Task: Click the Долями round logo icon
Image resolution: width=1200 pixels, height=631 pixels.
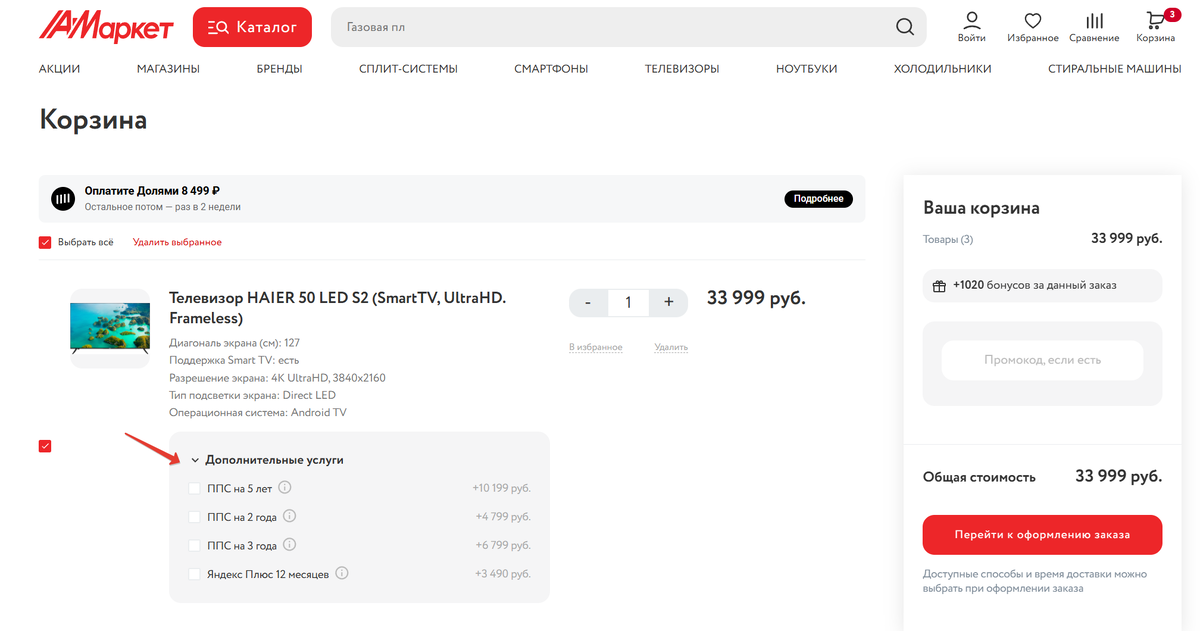Action: pos(64,198)
